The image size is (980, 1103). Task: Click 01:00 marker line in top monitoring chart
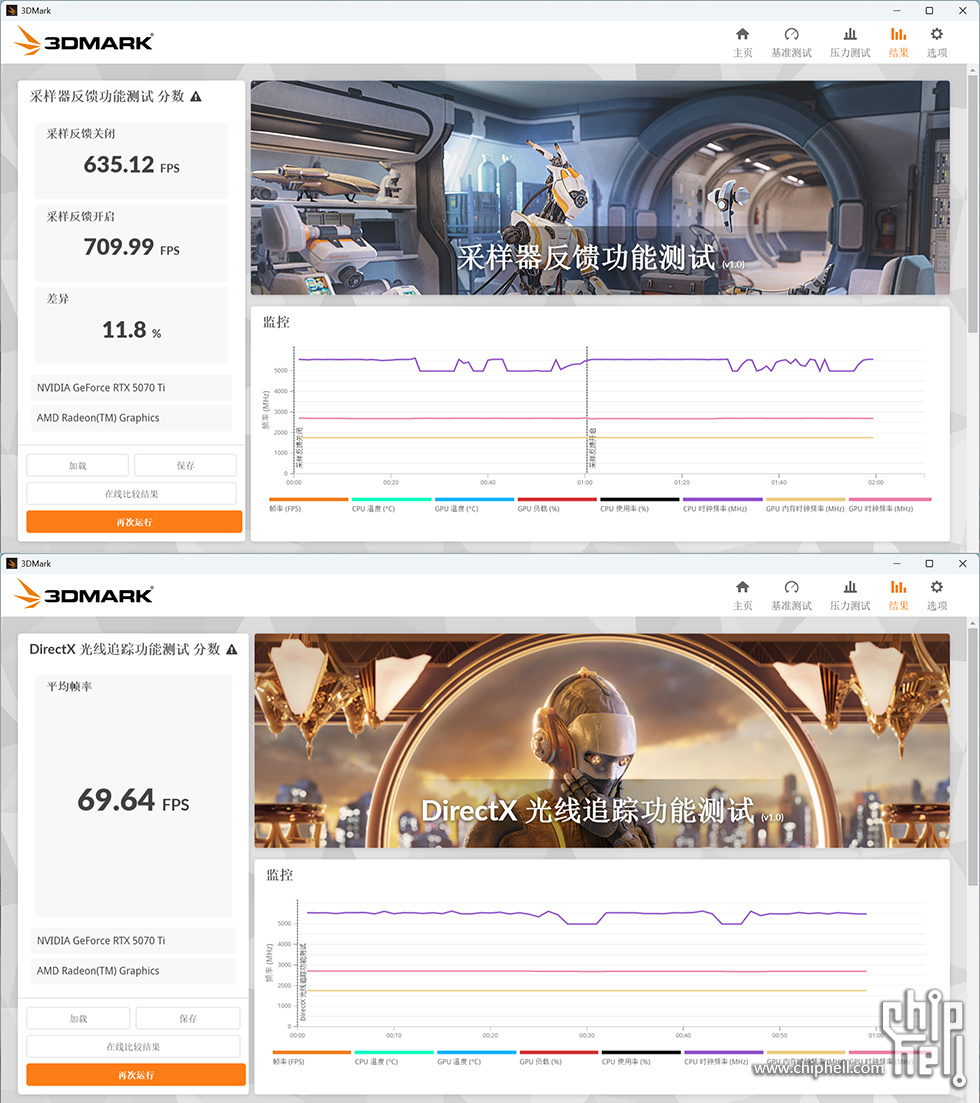pyautogui.click(x=587, y=409)
